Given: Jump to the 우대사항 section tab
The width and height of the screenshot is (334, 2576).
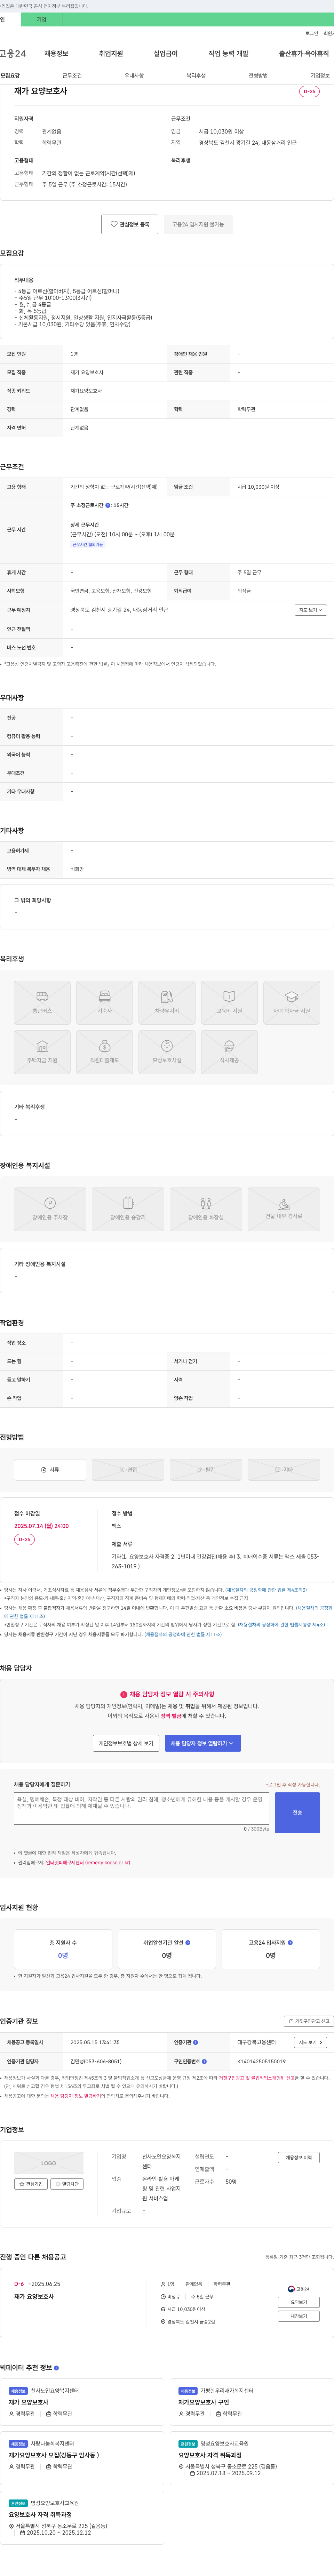Looking at the screenshot, I should (x=134, y=75).
